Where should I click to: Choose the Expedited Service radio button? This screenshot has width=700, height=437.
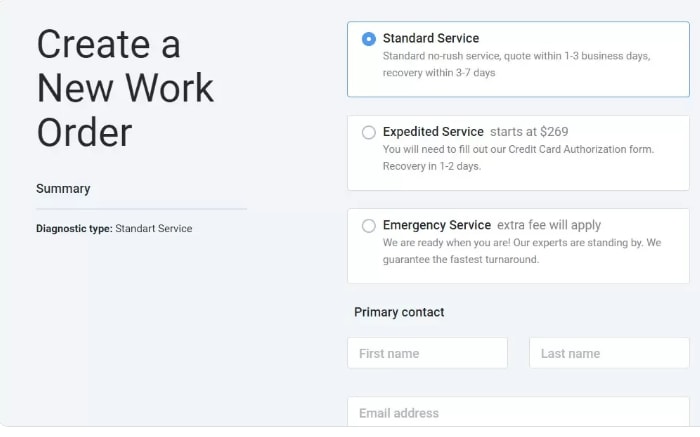(x=369, y=132)
